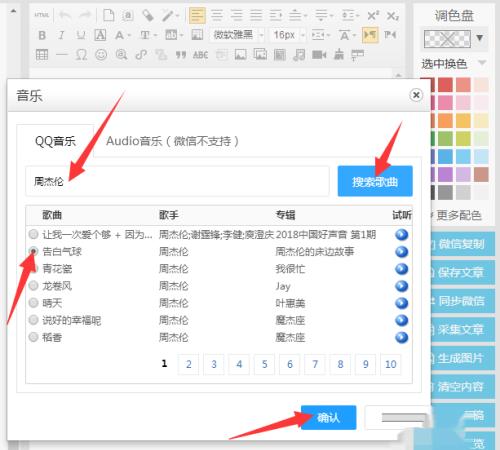Click the redo arrow icon
Screen dimensions: 500x450
[85, 15]
